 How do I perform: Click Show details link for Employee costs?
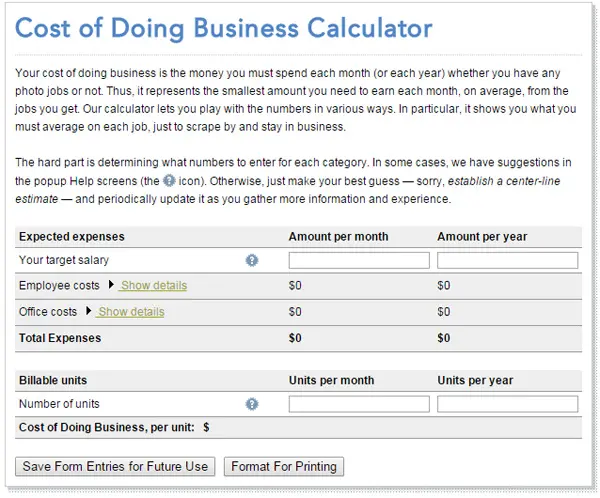(153, 286)
